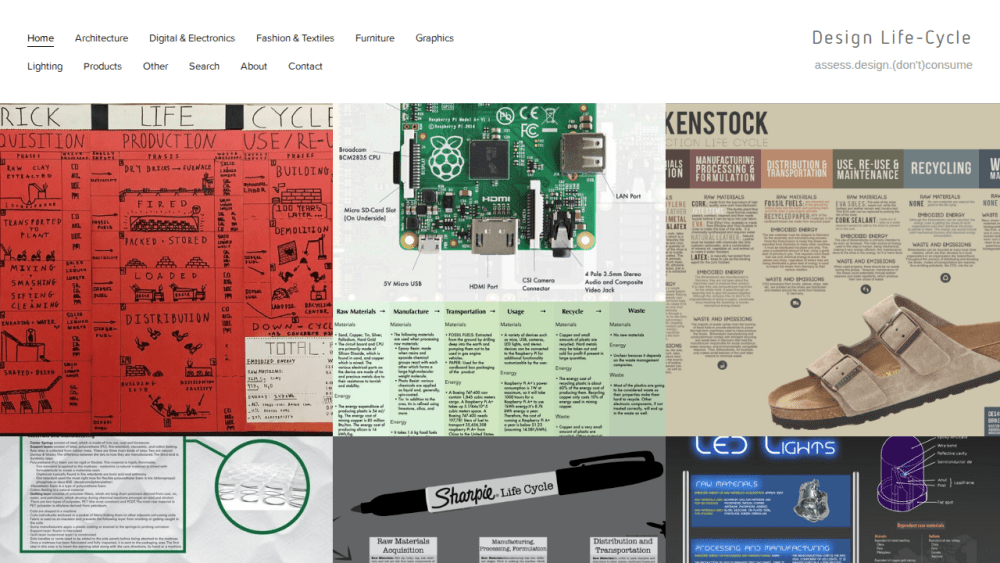Image resolution: width=1000 pixels, height=563 pixels.
Task: Open the Sharpie Life Cycle project
Action: [499, 500]
